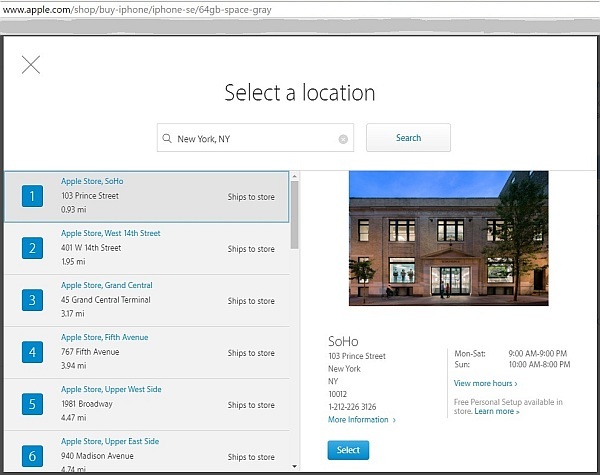Click Ships to store for Grand Central row
Image resolution: width=600 pixels, height=475 pixels.
[251, 301]
